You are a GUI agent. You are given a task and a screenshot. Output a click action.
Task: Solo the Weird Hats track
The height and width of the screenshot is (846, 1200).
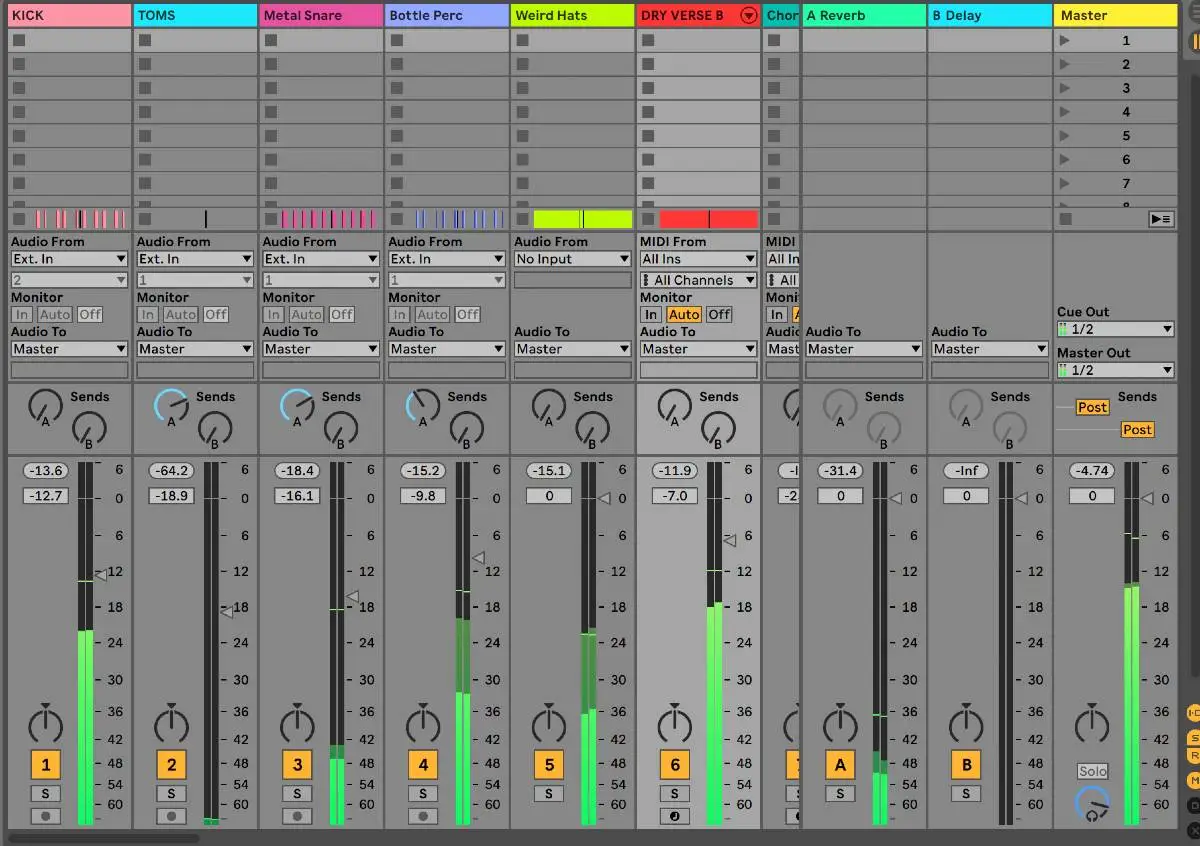click(548, 794)
